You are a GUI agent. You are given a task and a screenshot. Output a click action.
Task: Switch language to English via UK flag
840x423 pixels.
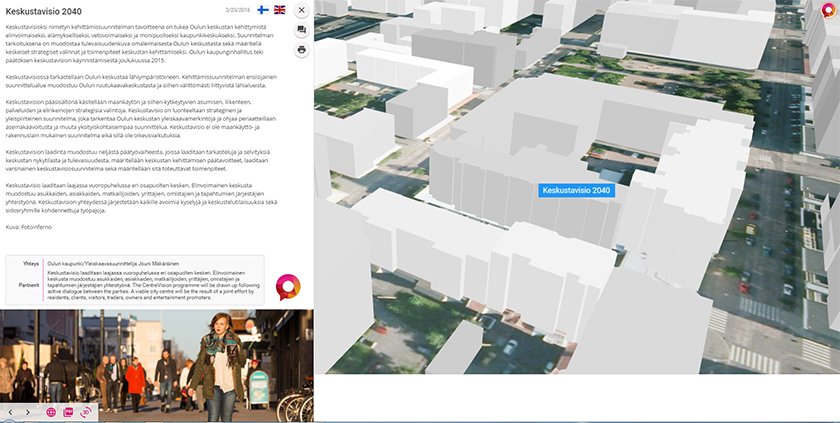click(x=280, y=10)
